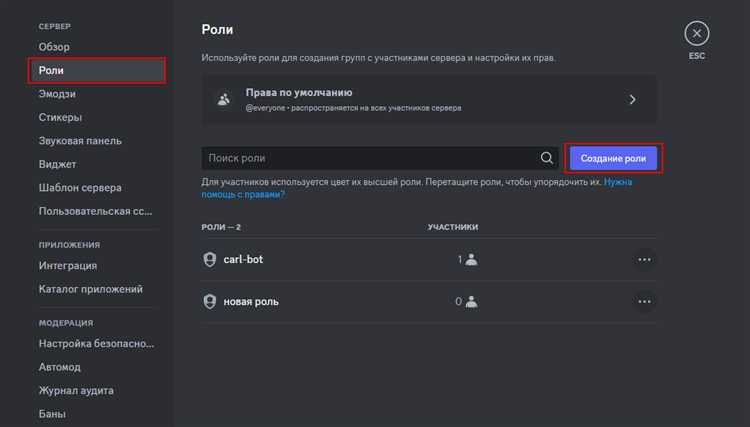Open three-dot menu for carl-bot role
This screenshot has height=427, width=750.
[x=644, y=259]
